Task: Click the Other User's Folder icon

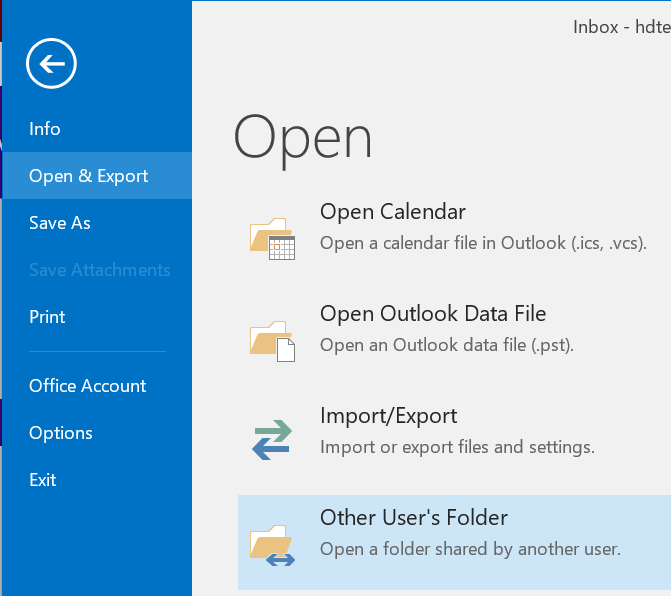Action: 273,545
